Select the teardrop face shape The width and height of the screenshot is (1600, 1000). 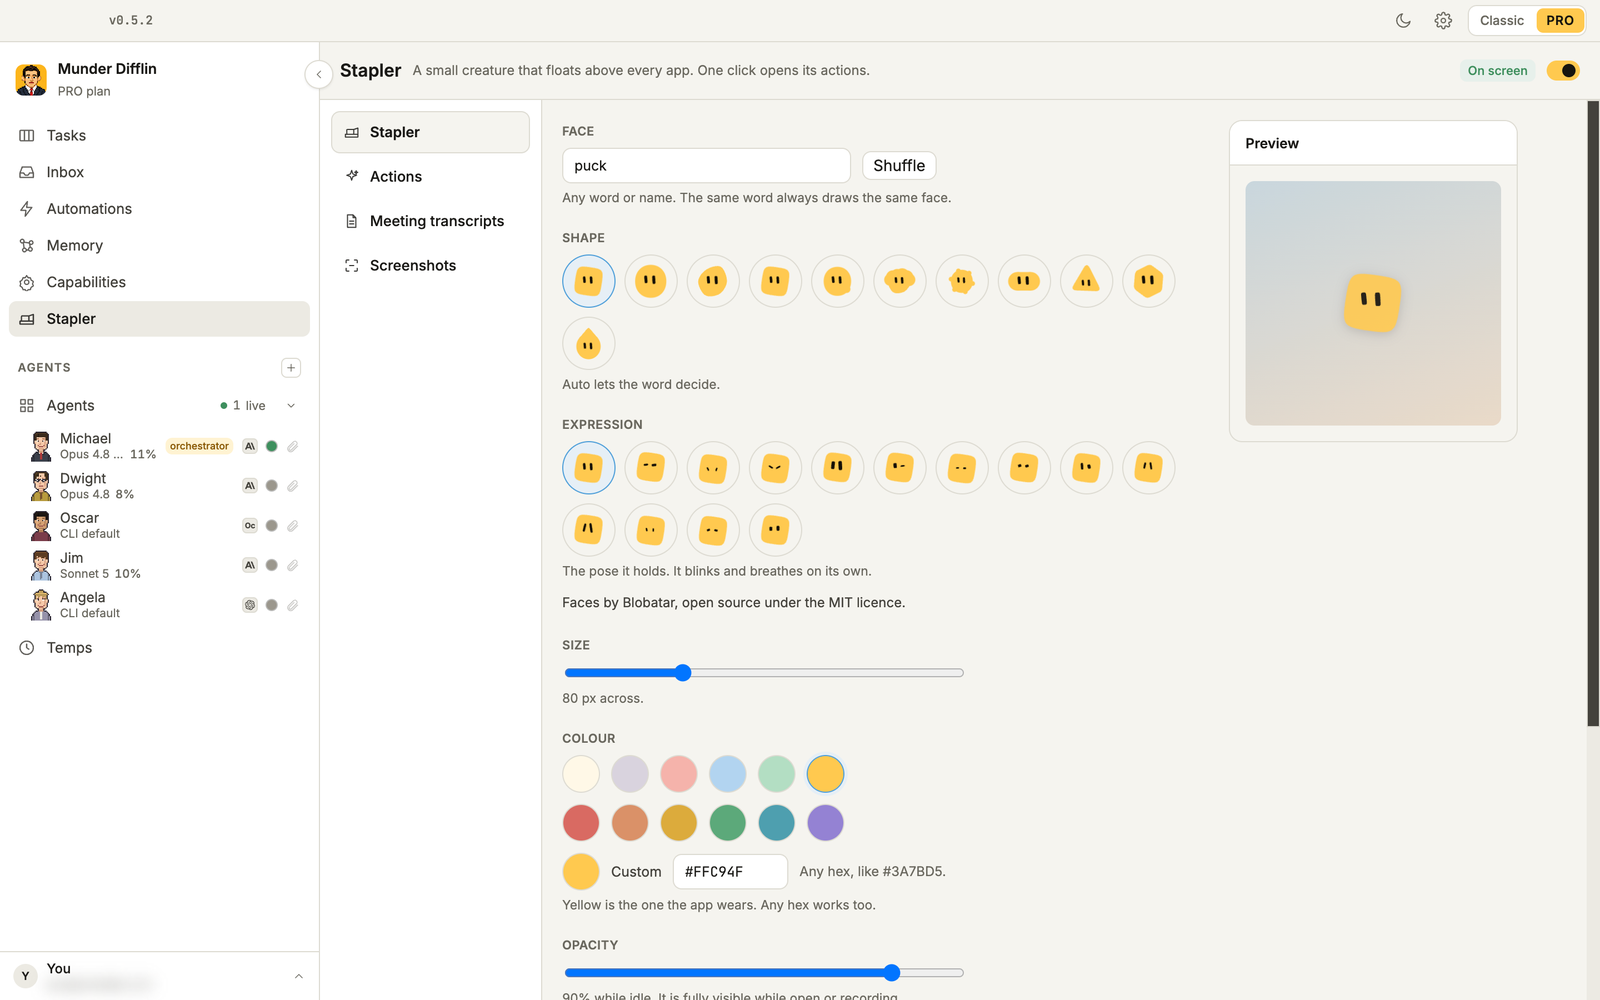click(x=589, y=344)
